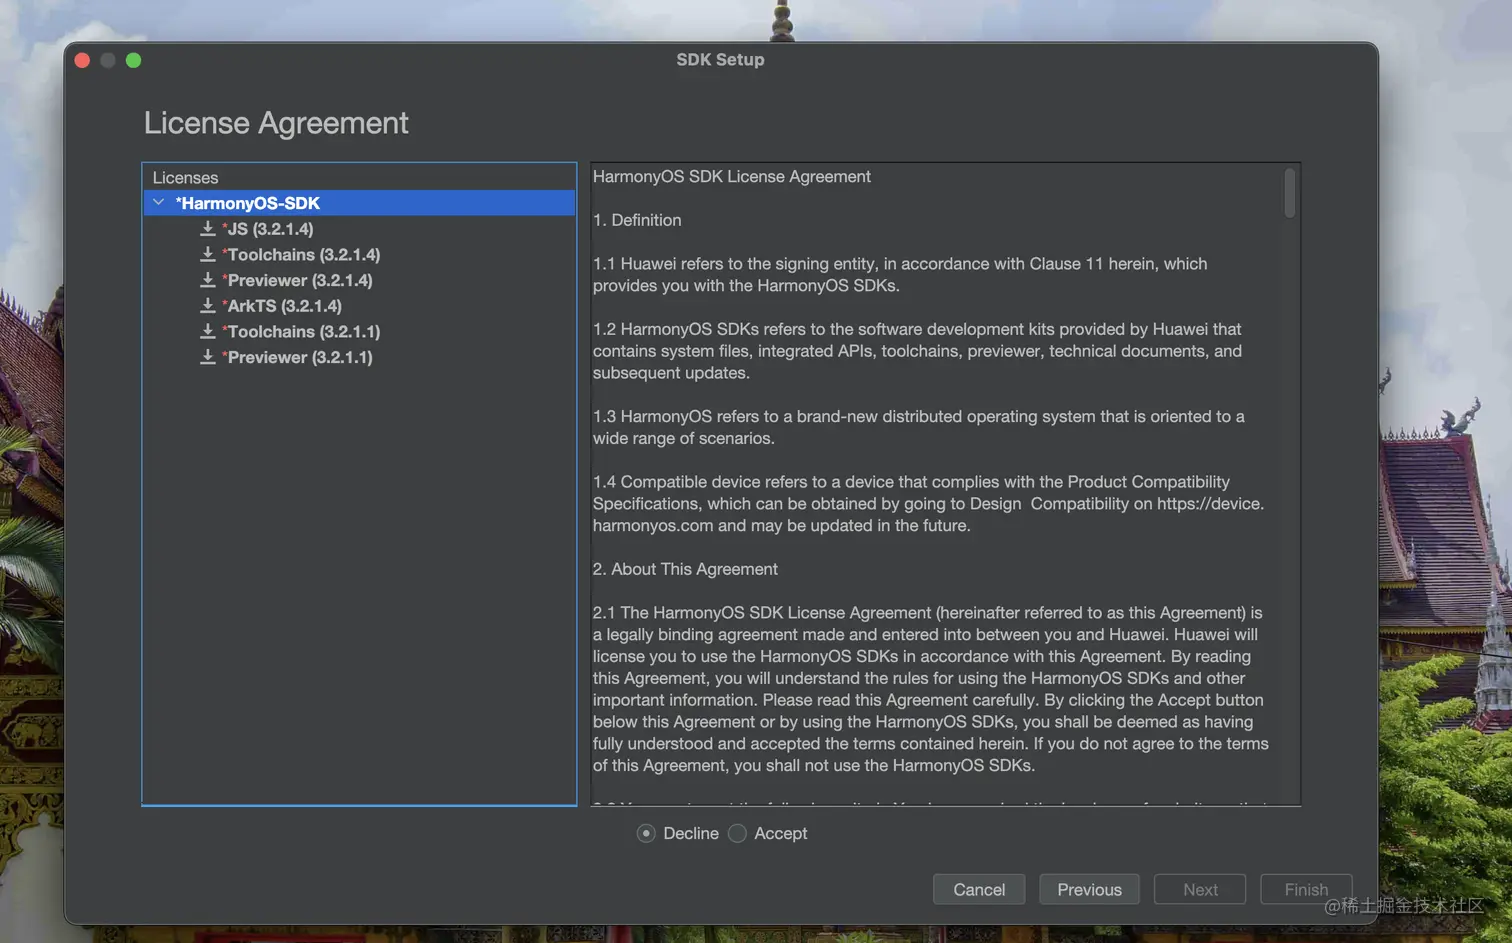The image size is (1512, 943).
Task: Click download icon next to ArkTS (3.2.1.4)
Action: pyautogui.click(x=208, y=306)
